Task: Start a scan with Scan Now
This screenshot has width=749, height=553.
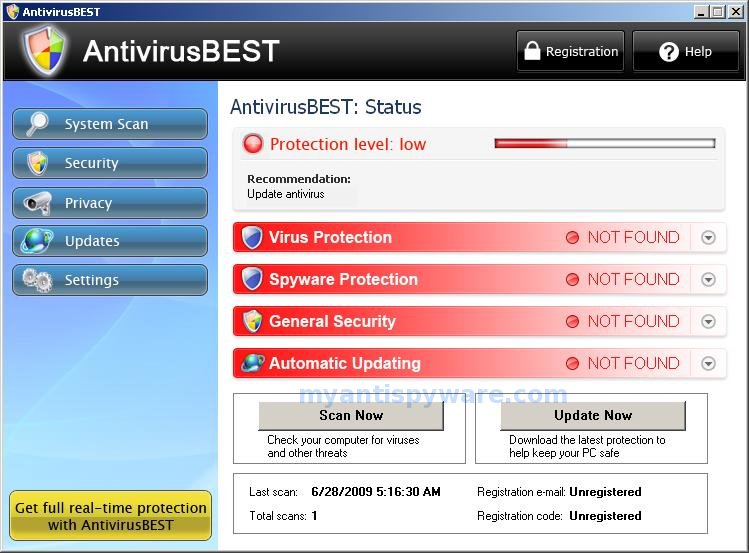Action: 351,415
